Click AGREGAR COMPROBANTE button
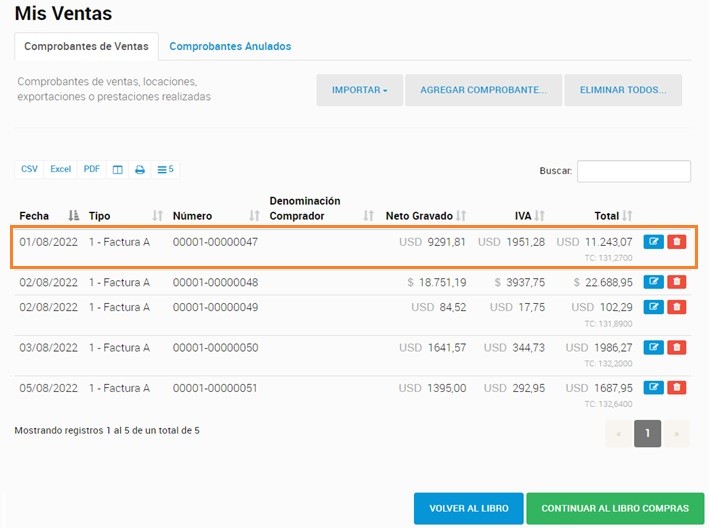 (483, 90)
